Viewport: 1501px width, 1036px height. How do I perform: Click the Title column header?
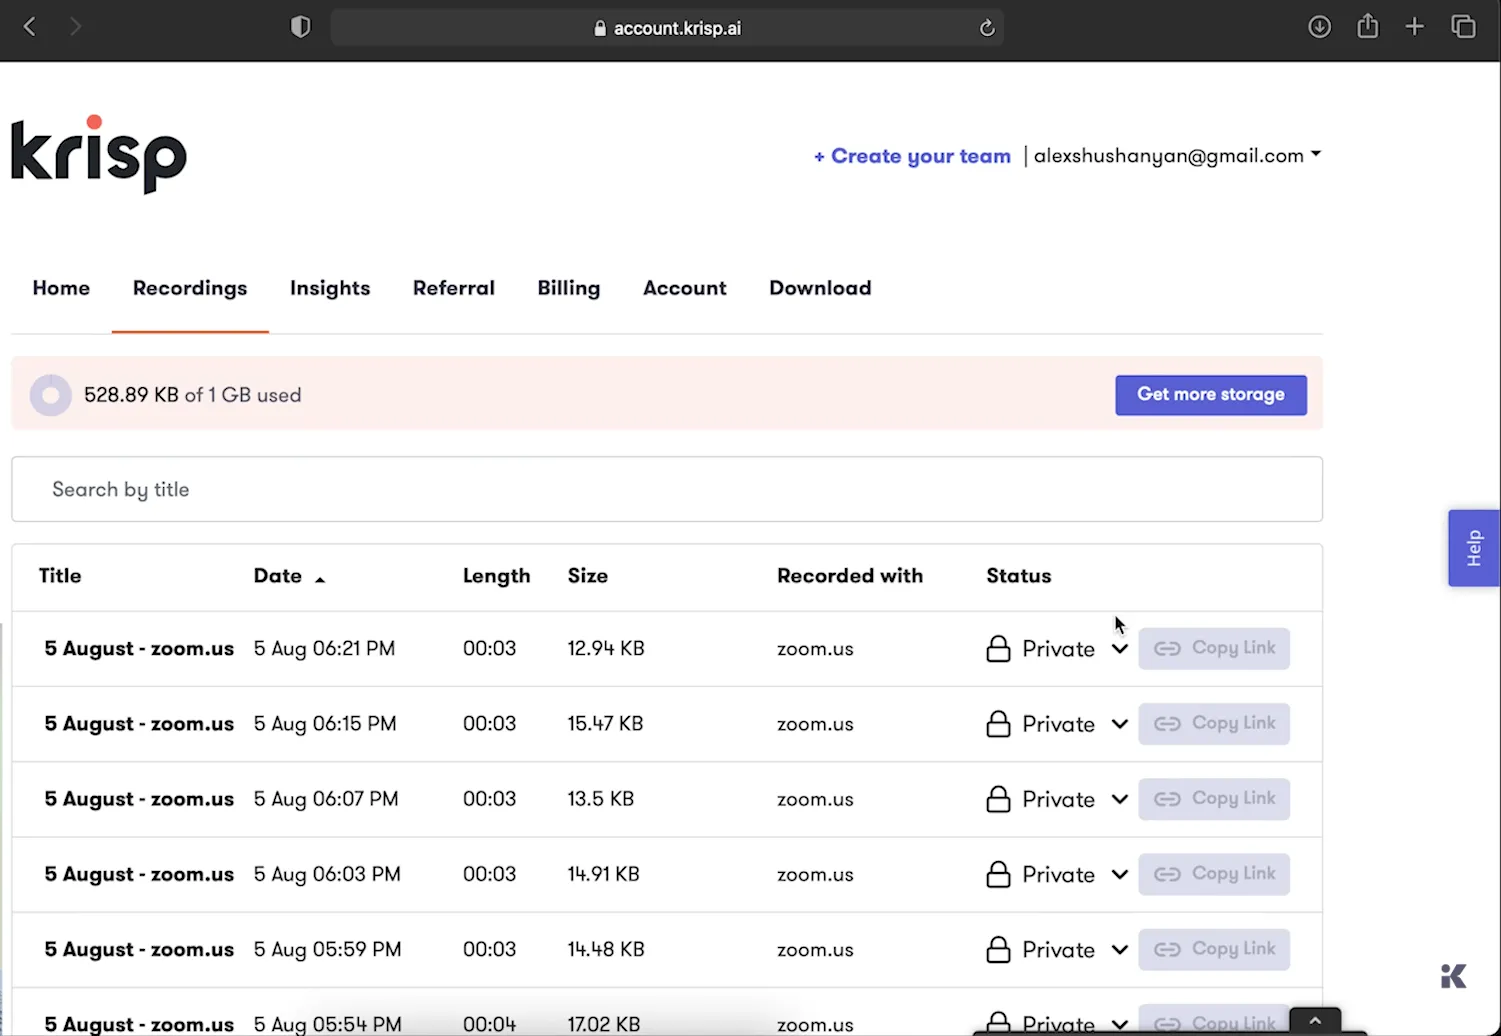60,576
